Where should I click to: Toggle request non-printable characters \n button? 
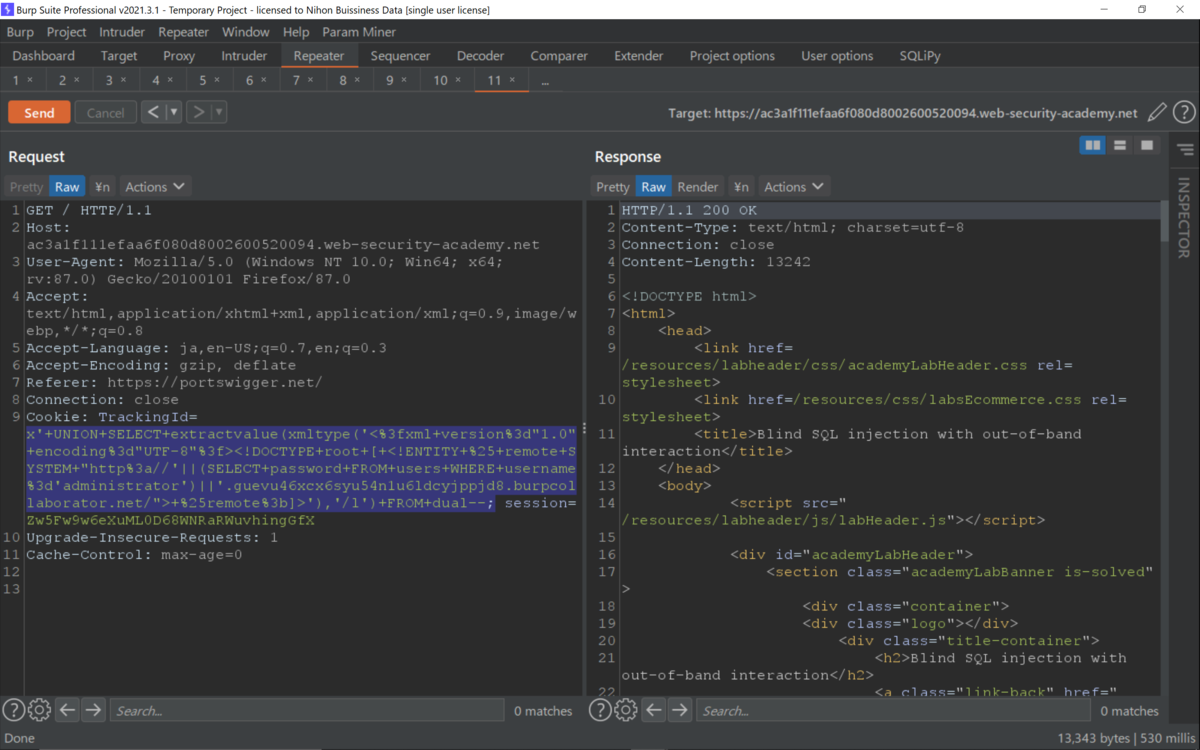102,187
